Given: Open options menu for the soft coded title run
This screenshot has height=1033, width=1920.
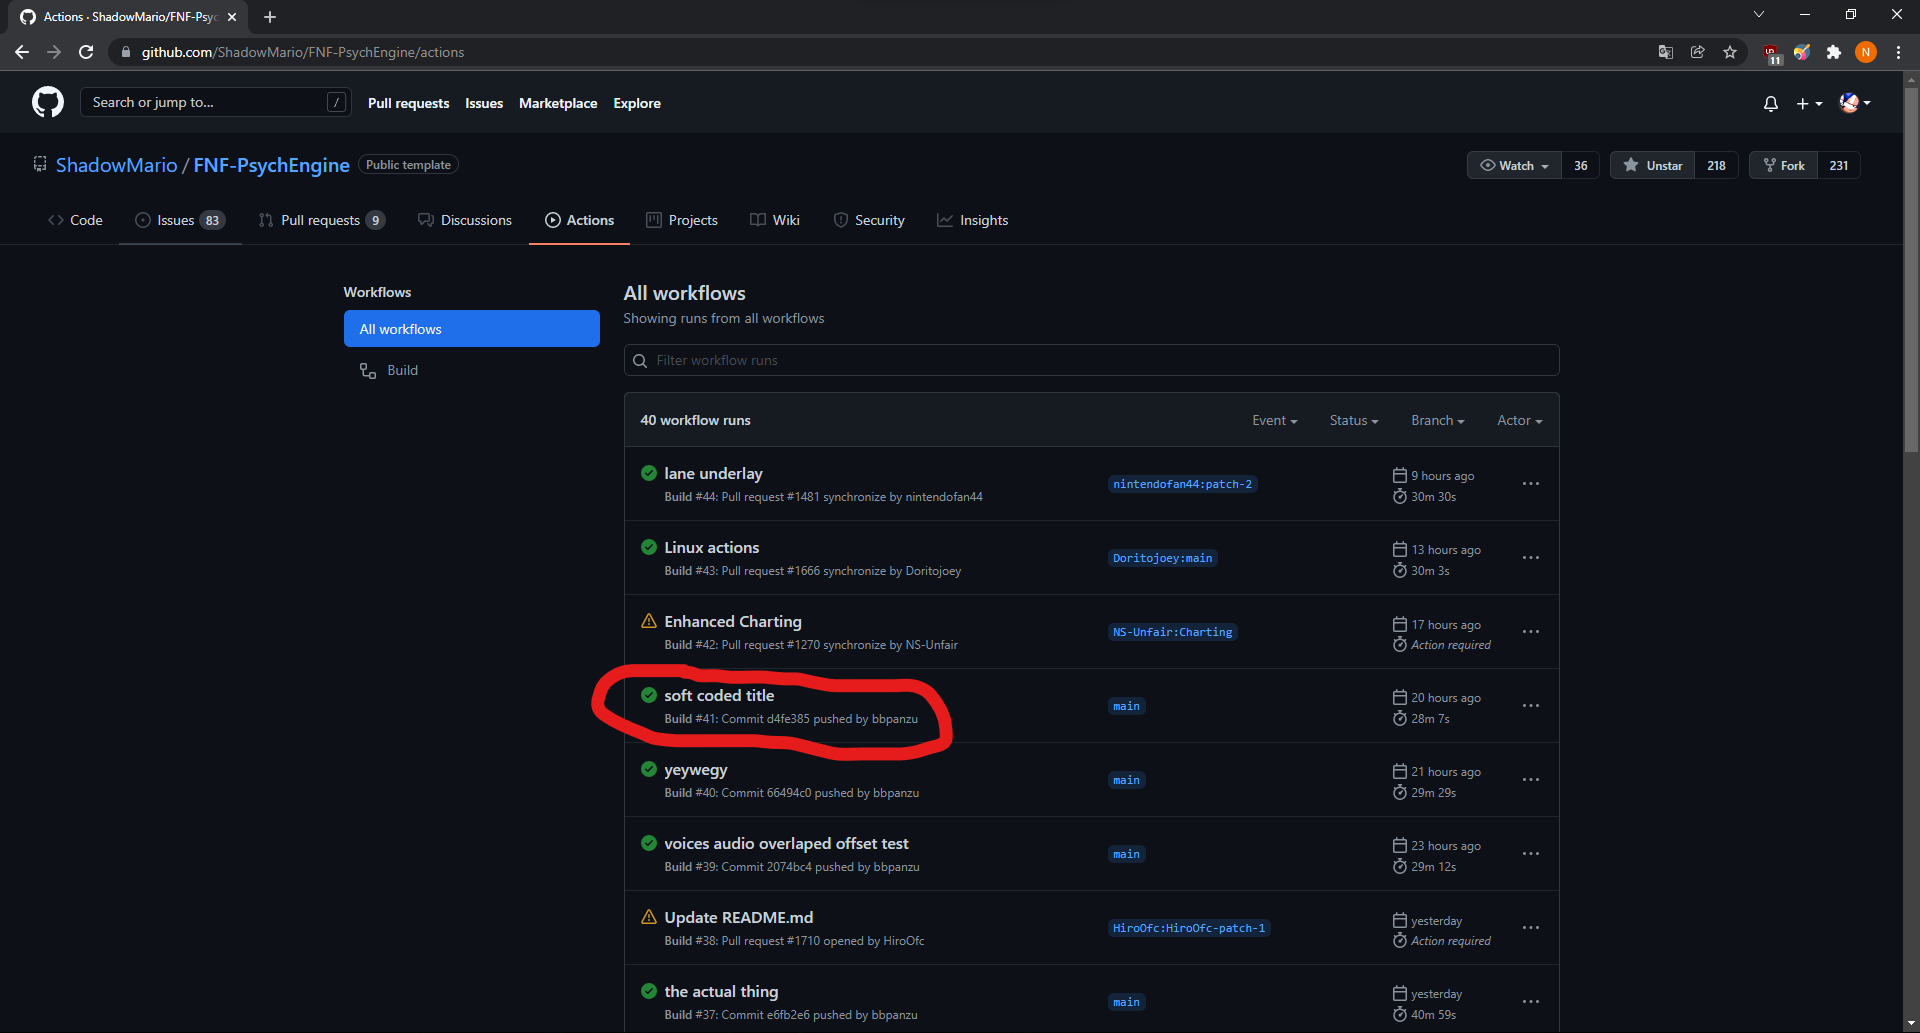Looking at the screenshot, I should [x=1531, y=705].
